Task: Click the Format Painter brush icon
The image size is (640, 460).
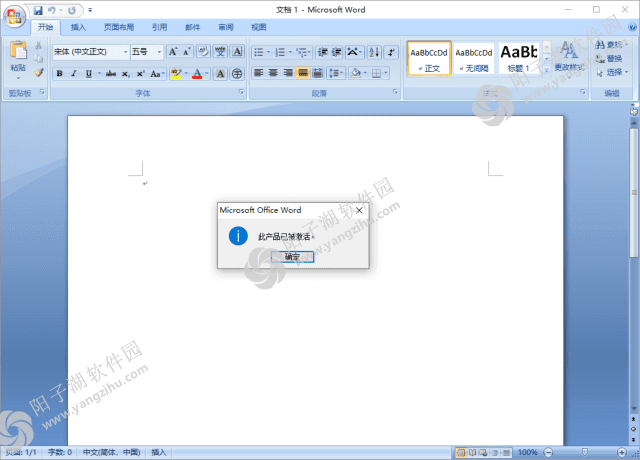Action: pyautogui.click(x=39, y=73)
